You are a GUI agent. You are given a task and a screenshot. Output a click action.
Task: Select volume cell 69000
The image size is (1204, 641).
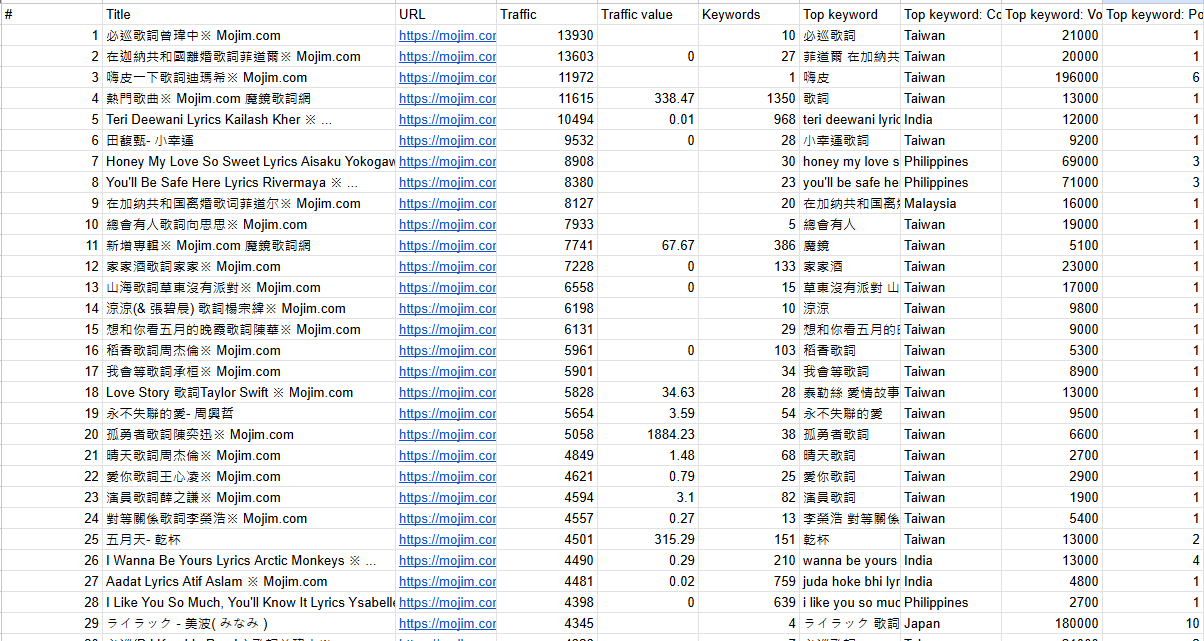click(1052, 161)
